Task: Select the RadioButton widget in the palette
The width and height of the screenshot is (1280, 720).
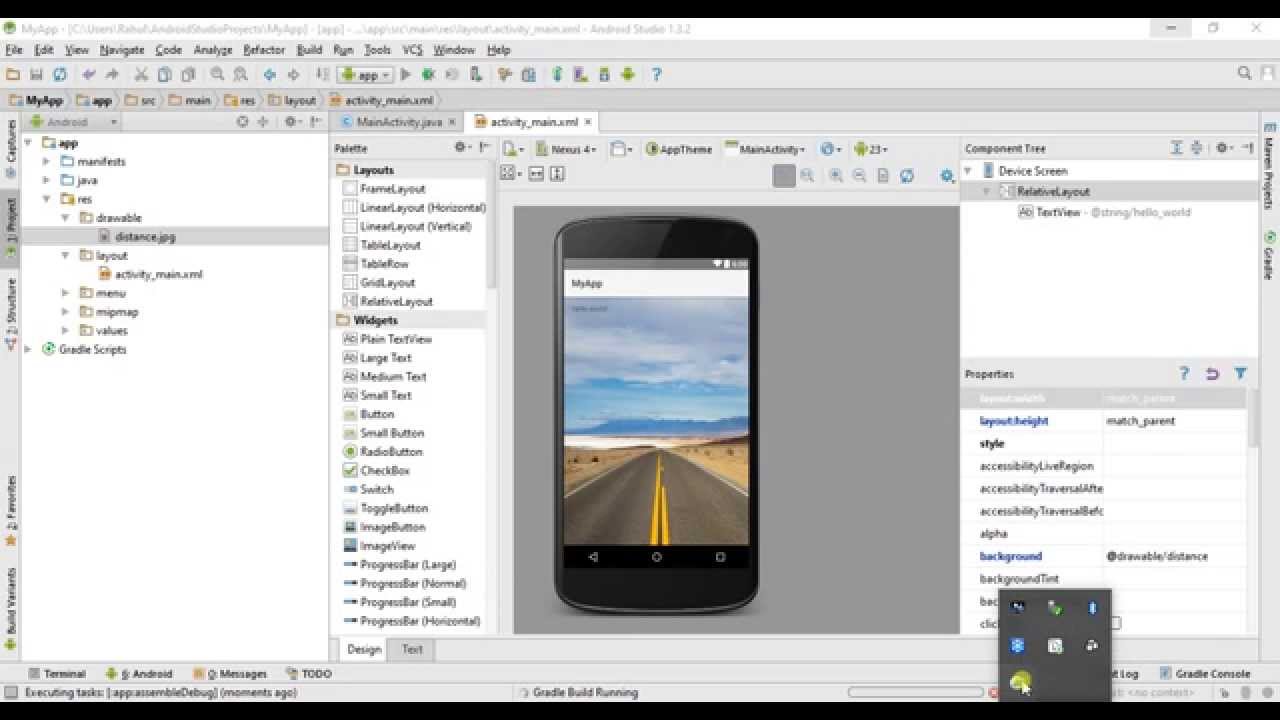Action: (x=390, y=452)
